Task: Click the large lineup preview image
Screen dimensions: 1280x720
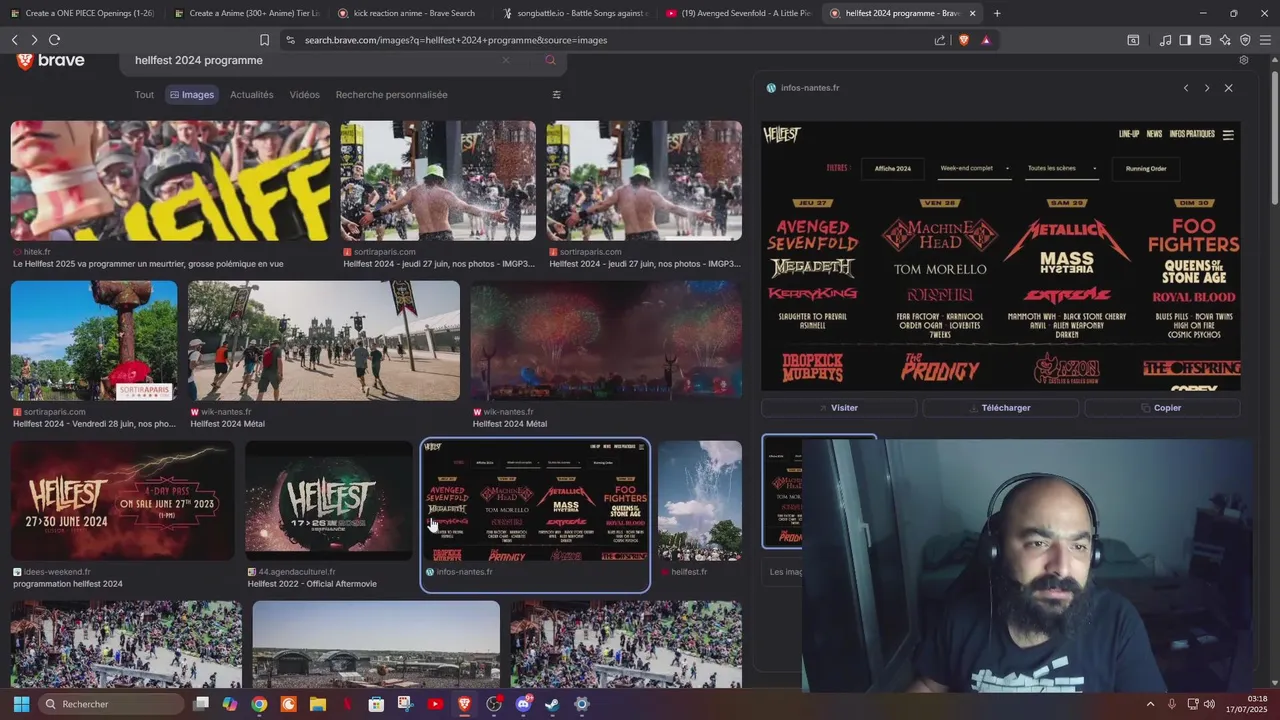Action: 1001,256
